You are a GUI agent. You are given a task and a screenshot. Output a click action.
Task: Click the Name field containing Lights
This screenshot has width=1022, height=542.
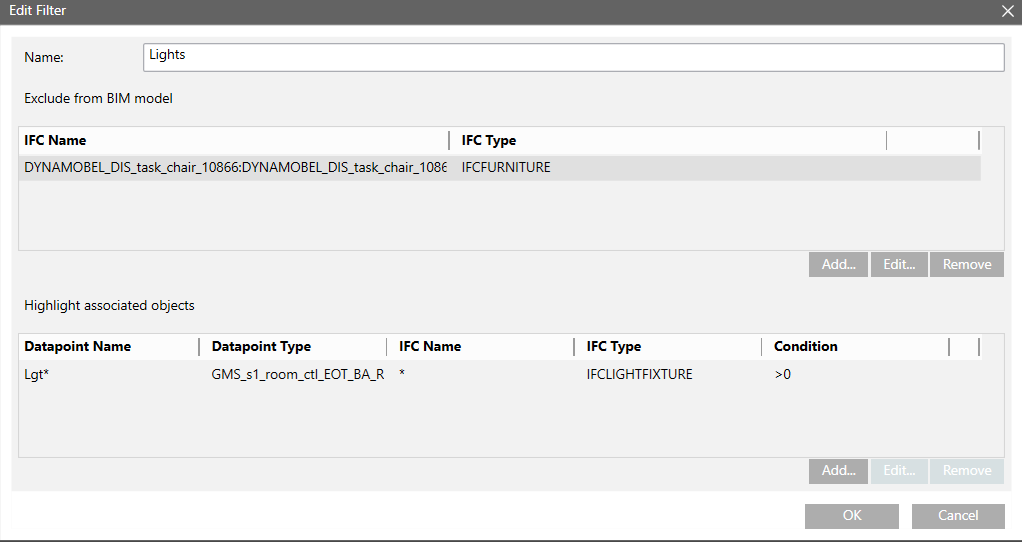[573, 57]
